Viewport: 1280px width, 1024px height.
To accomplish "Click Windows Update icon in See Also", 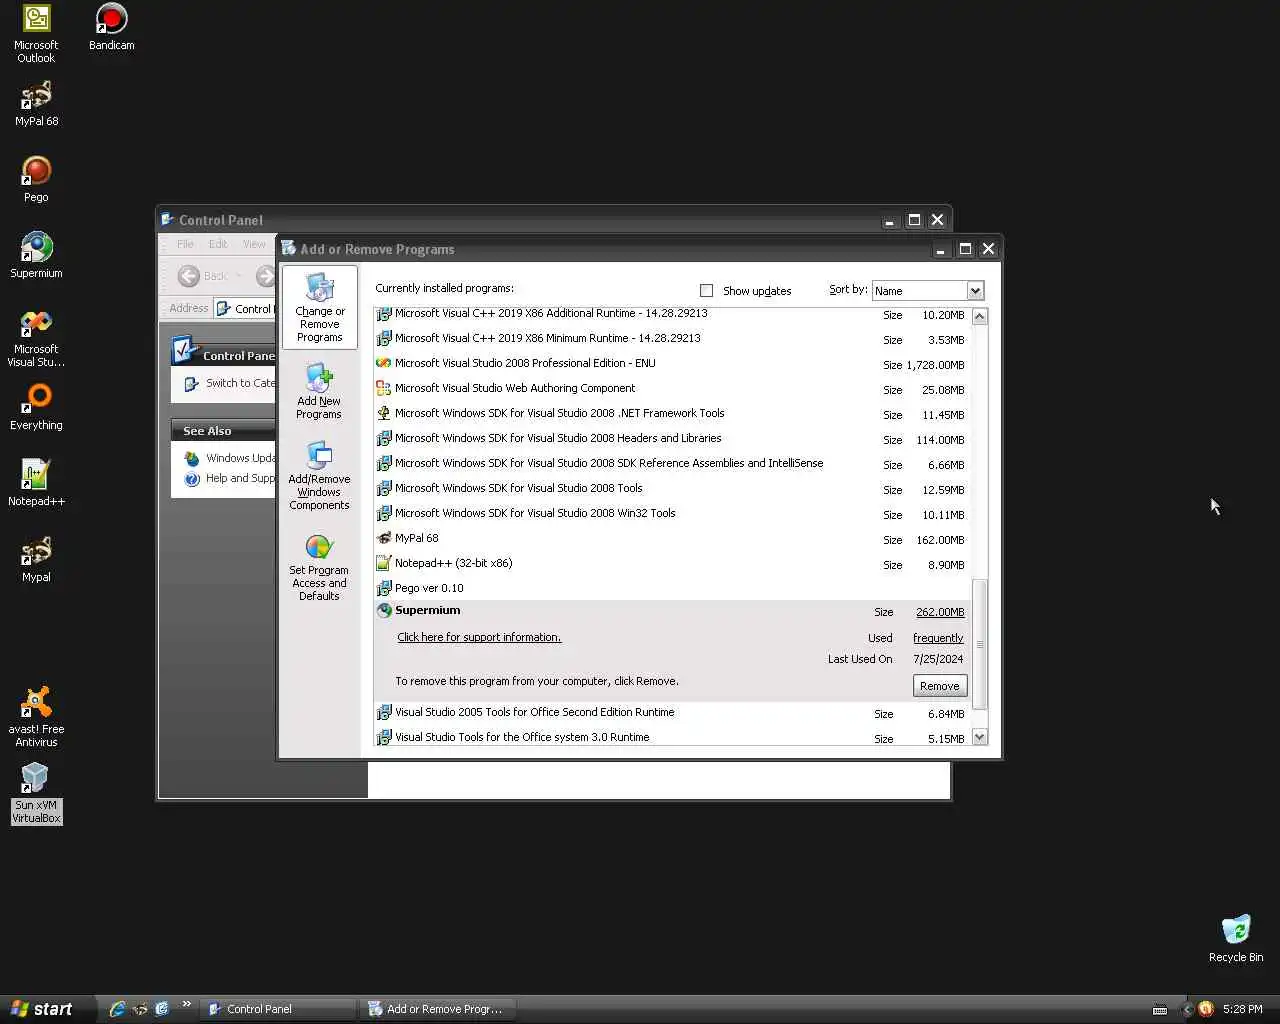I will [192, 458].
